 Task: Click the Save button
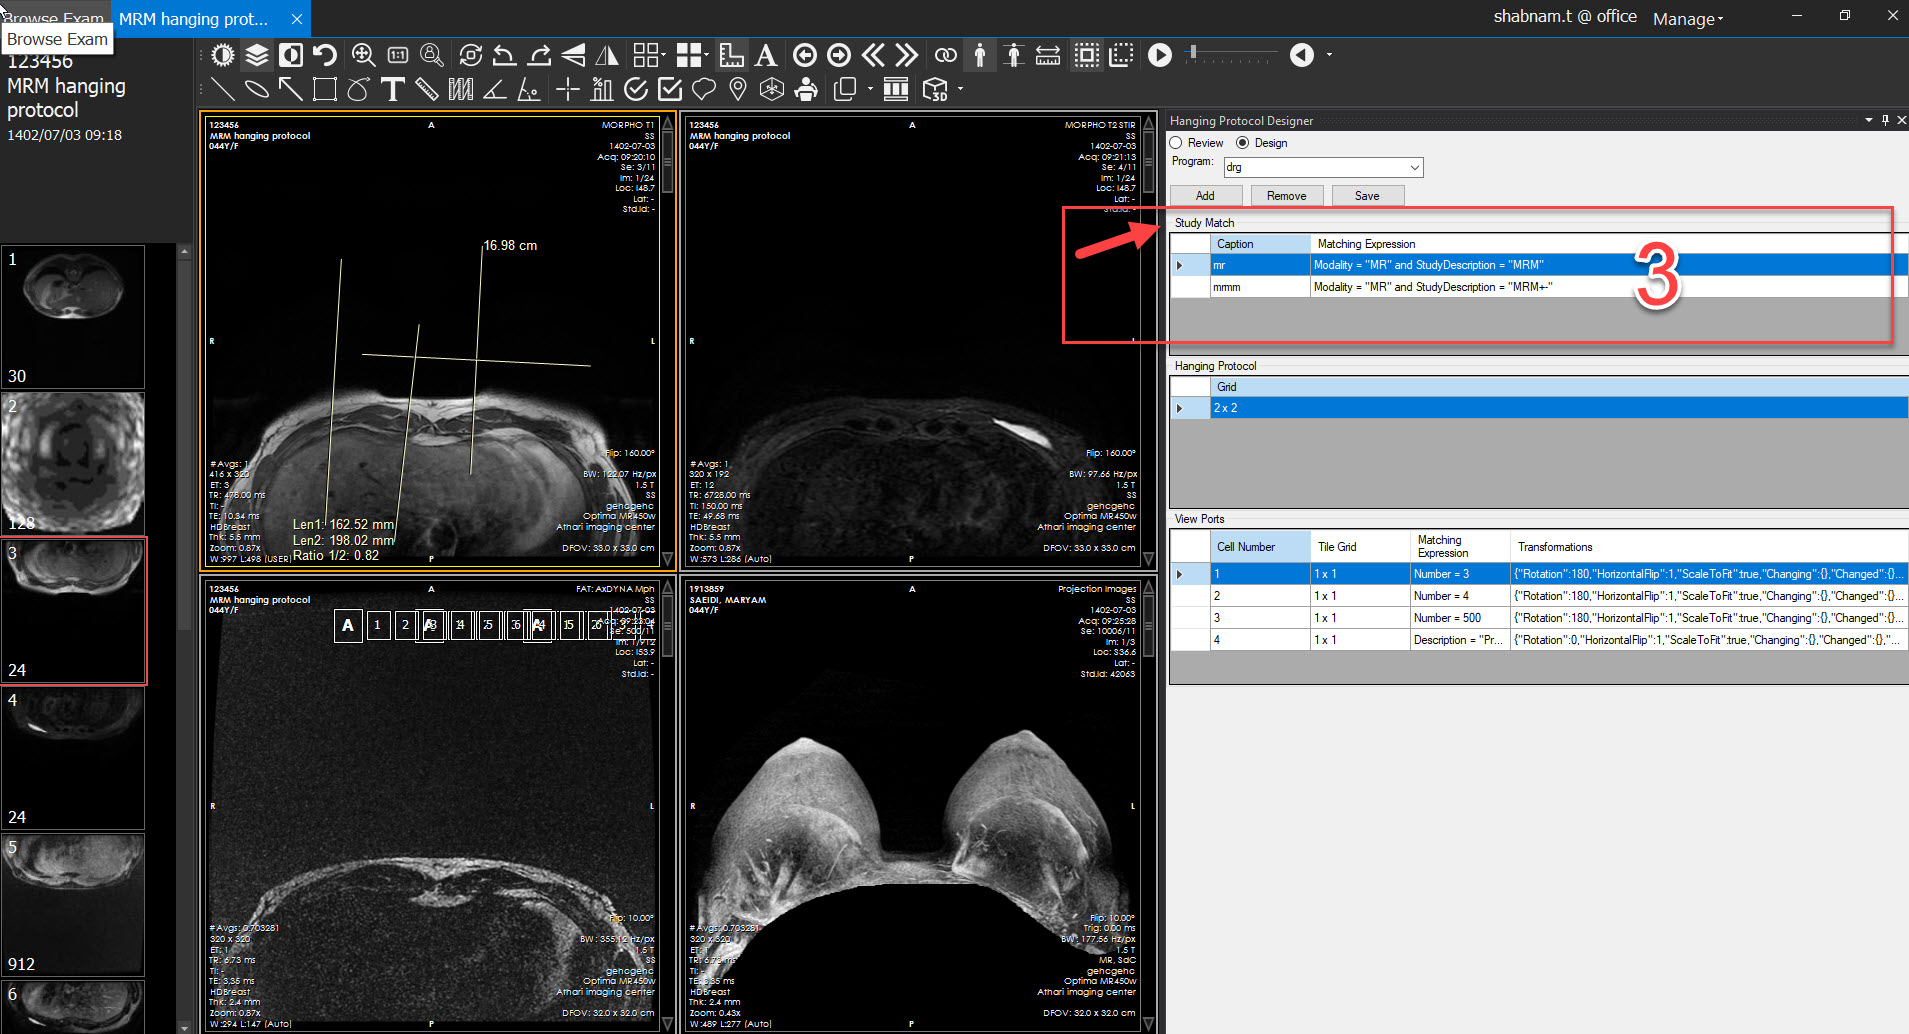pyautogui.click(x=1367, y=195)
